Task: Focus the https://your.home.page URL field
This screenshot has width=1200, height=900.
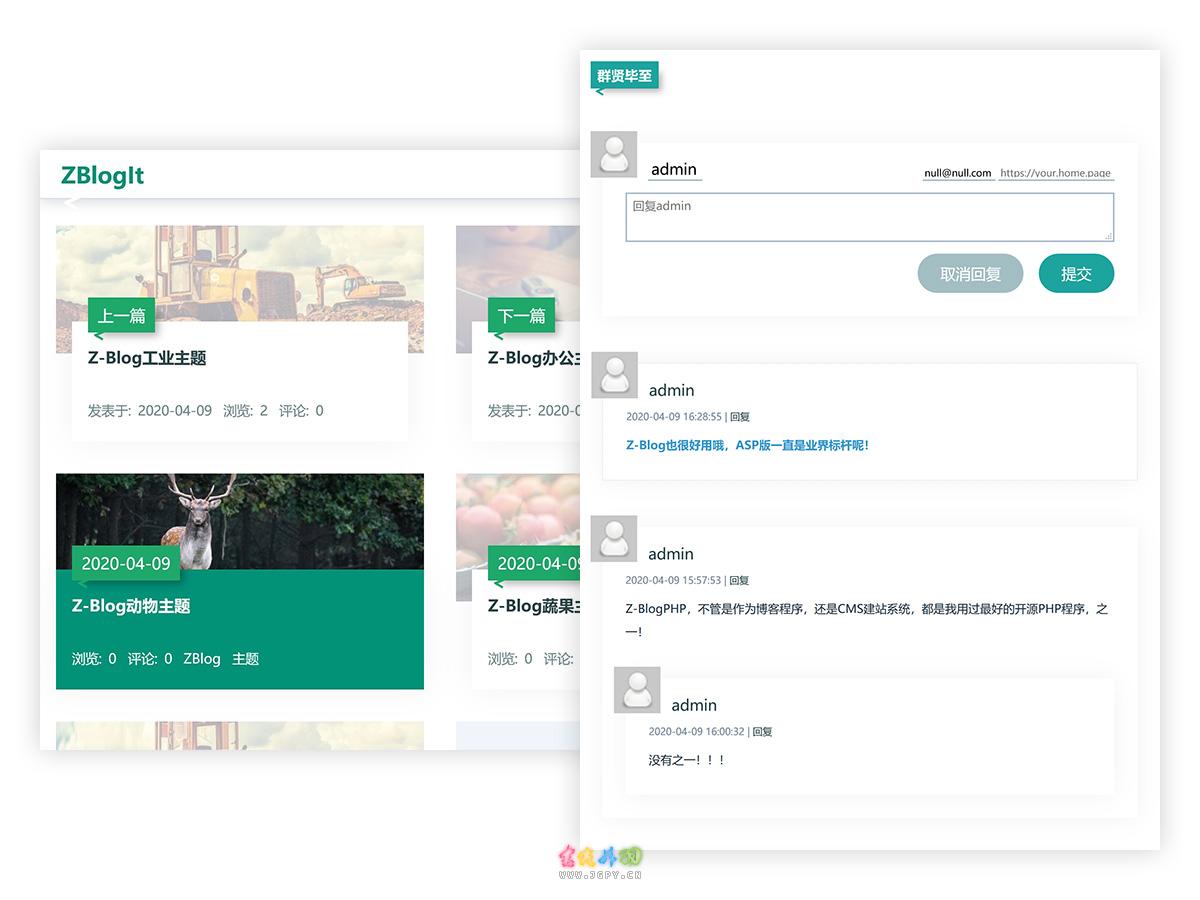Action: [x=1056, y=173]
